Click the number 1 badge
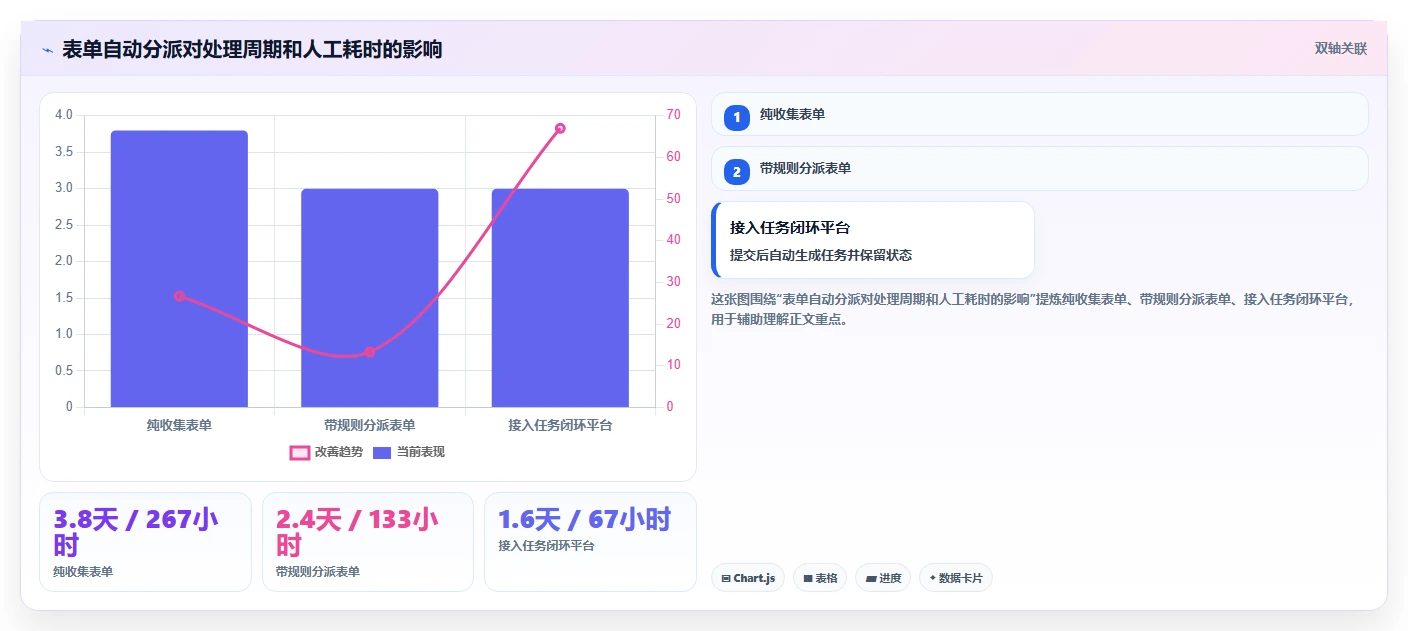The height and width of the screenshot is (631, 1408). [x=737, y=117]
